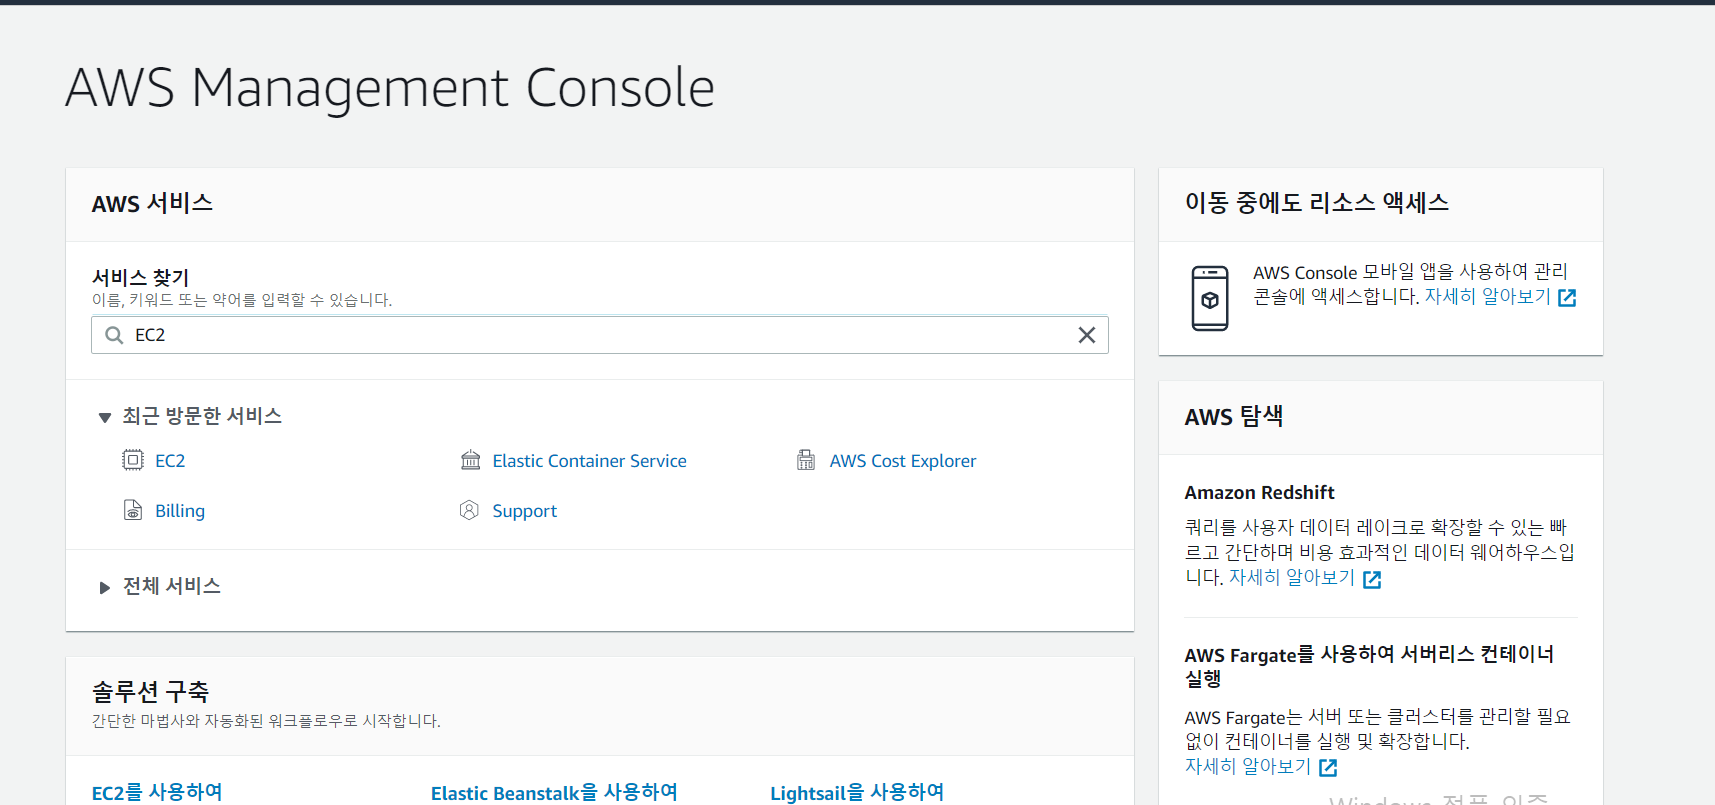
Task: Click the 솔루션 구축 heading
Action: pos(150,691)
